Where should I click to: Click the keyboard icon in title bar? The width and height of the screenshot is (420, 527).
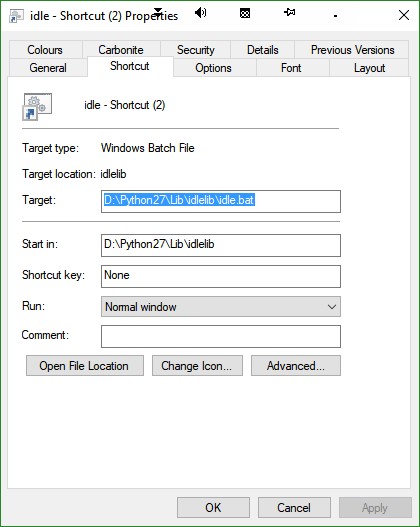click(245, 13)
